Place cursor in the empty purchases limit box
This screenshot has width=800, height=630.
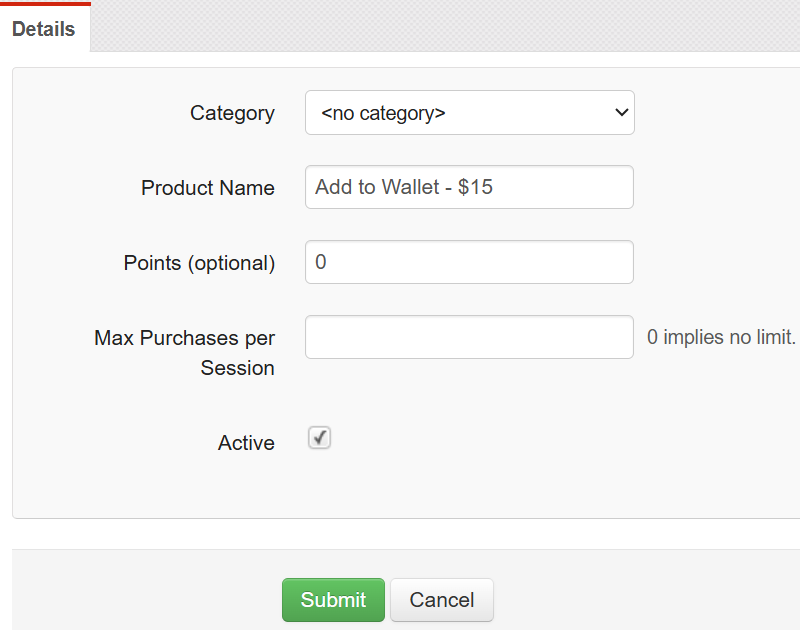point(469,337)
